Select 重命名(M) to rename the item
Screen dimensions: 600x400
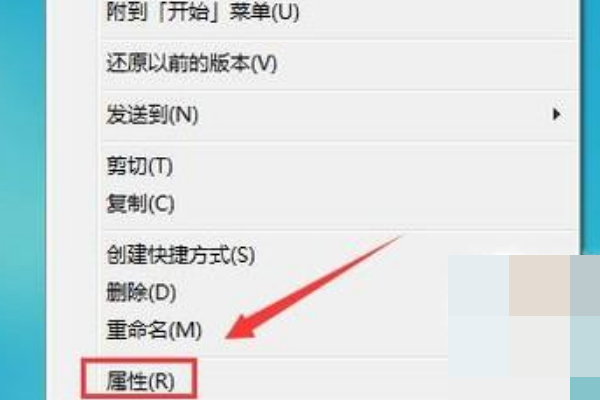pyautogui.click(x=154, y=330)
